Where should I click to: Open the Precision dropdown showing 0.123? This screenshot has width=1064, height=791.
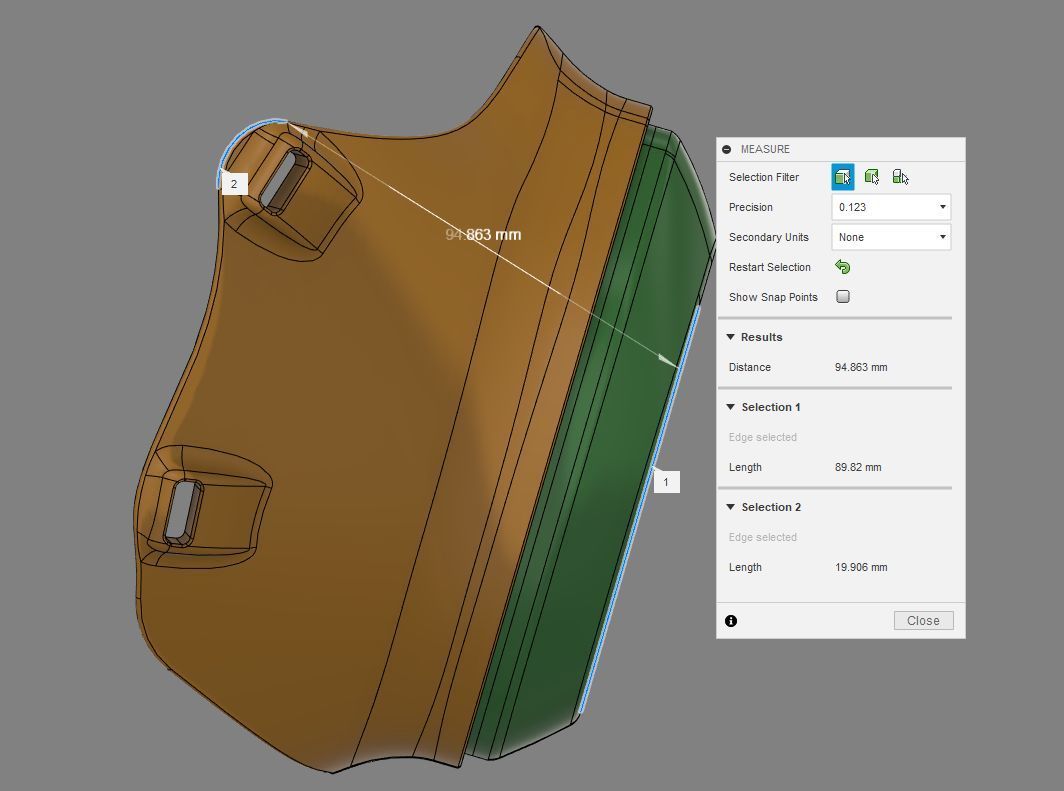tap(891, 207)
